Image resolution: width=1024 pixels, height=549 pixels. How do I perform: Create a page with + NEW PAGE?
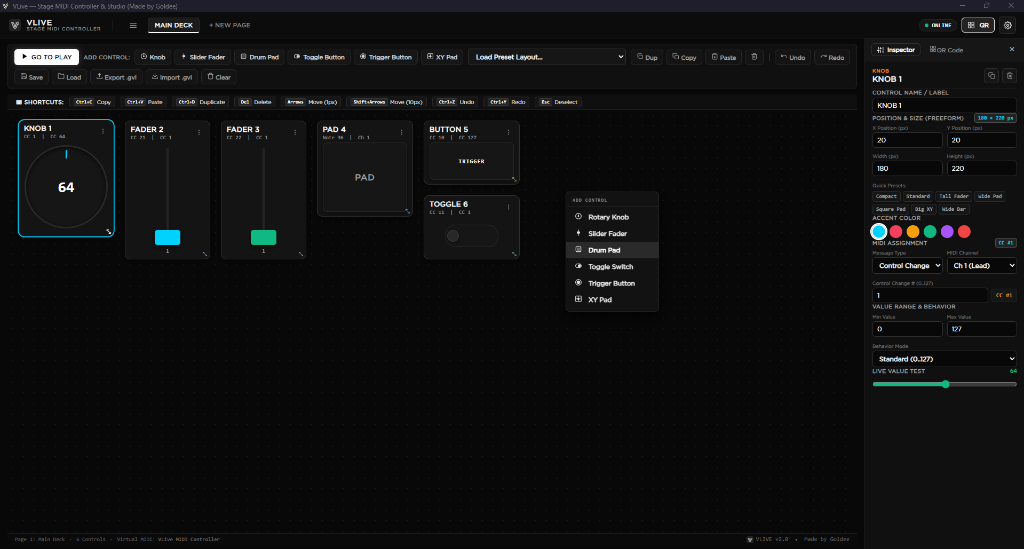click(230, 25)
